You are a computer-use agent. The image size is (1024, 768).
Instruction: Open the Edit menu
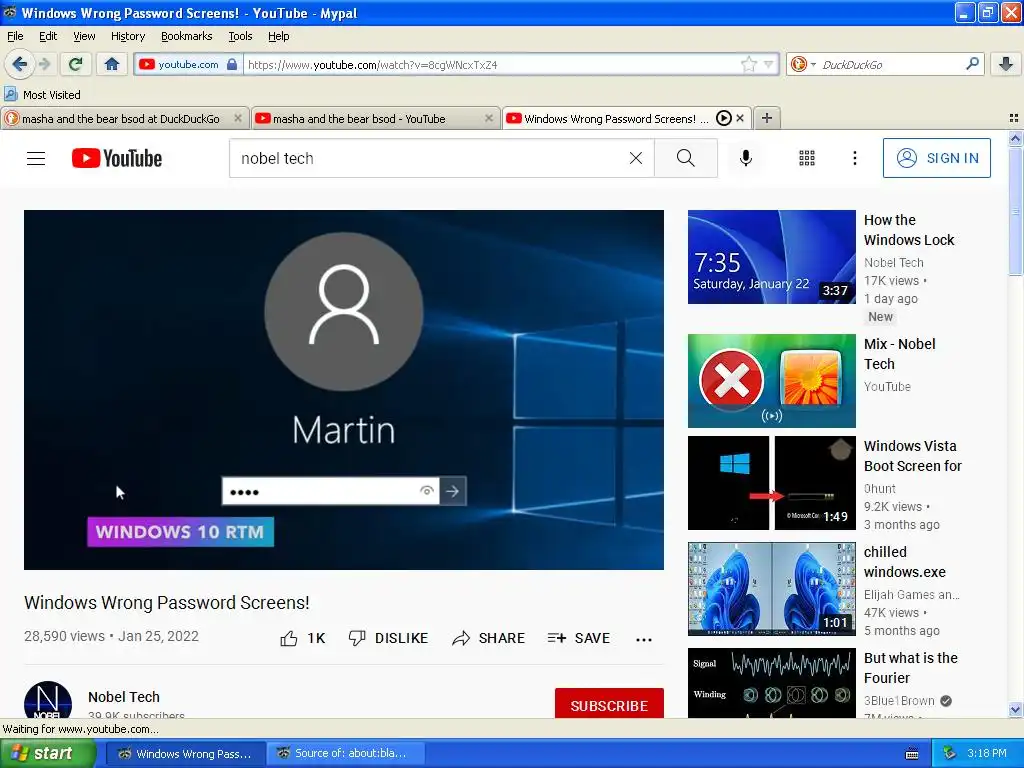tap(48, 36)
